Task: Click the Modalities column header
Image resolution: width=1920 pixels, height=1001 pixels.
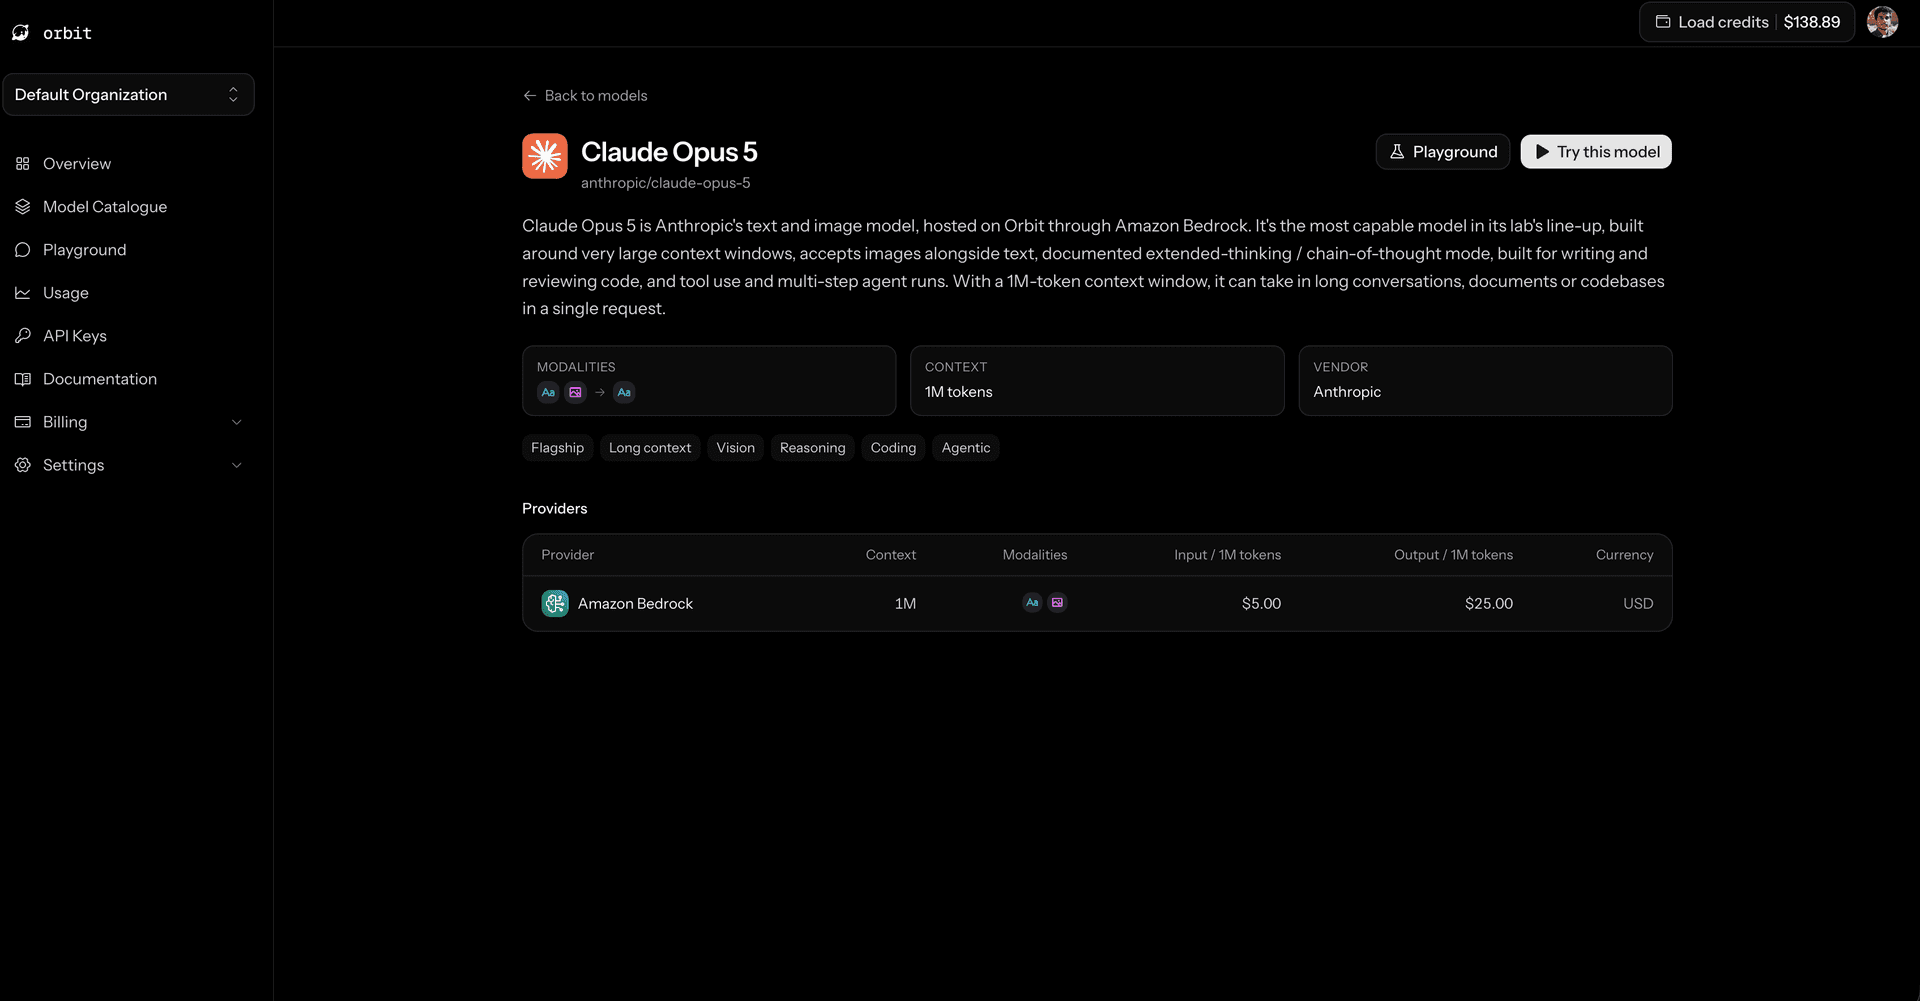Action: point(1035,555)
